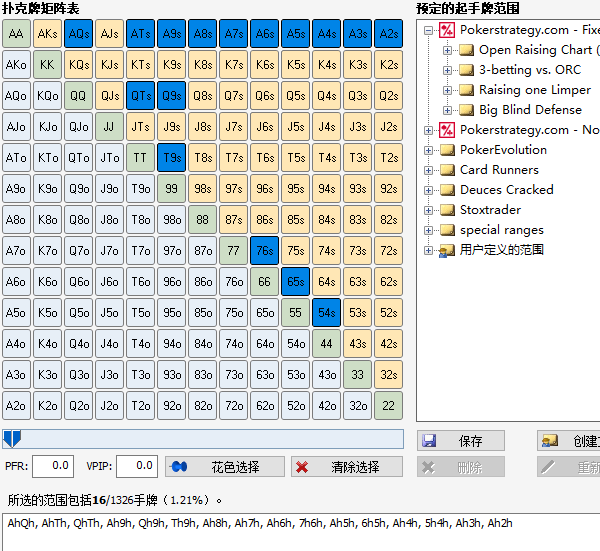Viewport: 600px width, 551px height.
Task: Select the Card Runners tree label
Action: [499, 170]
